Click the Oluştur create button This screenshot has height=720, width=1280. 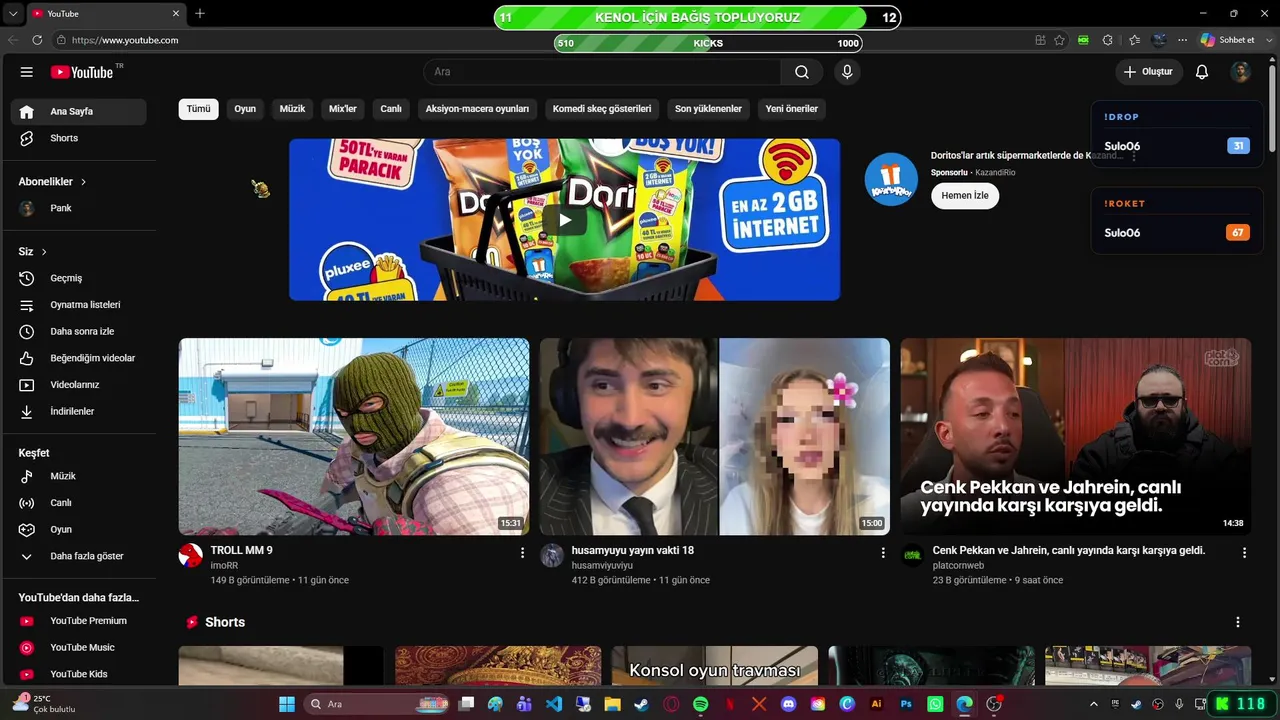[1149, 72]
